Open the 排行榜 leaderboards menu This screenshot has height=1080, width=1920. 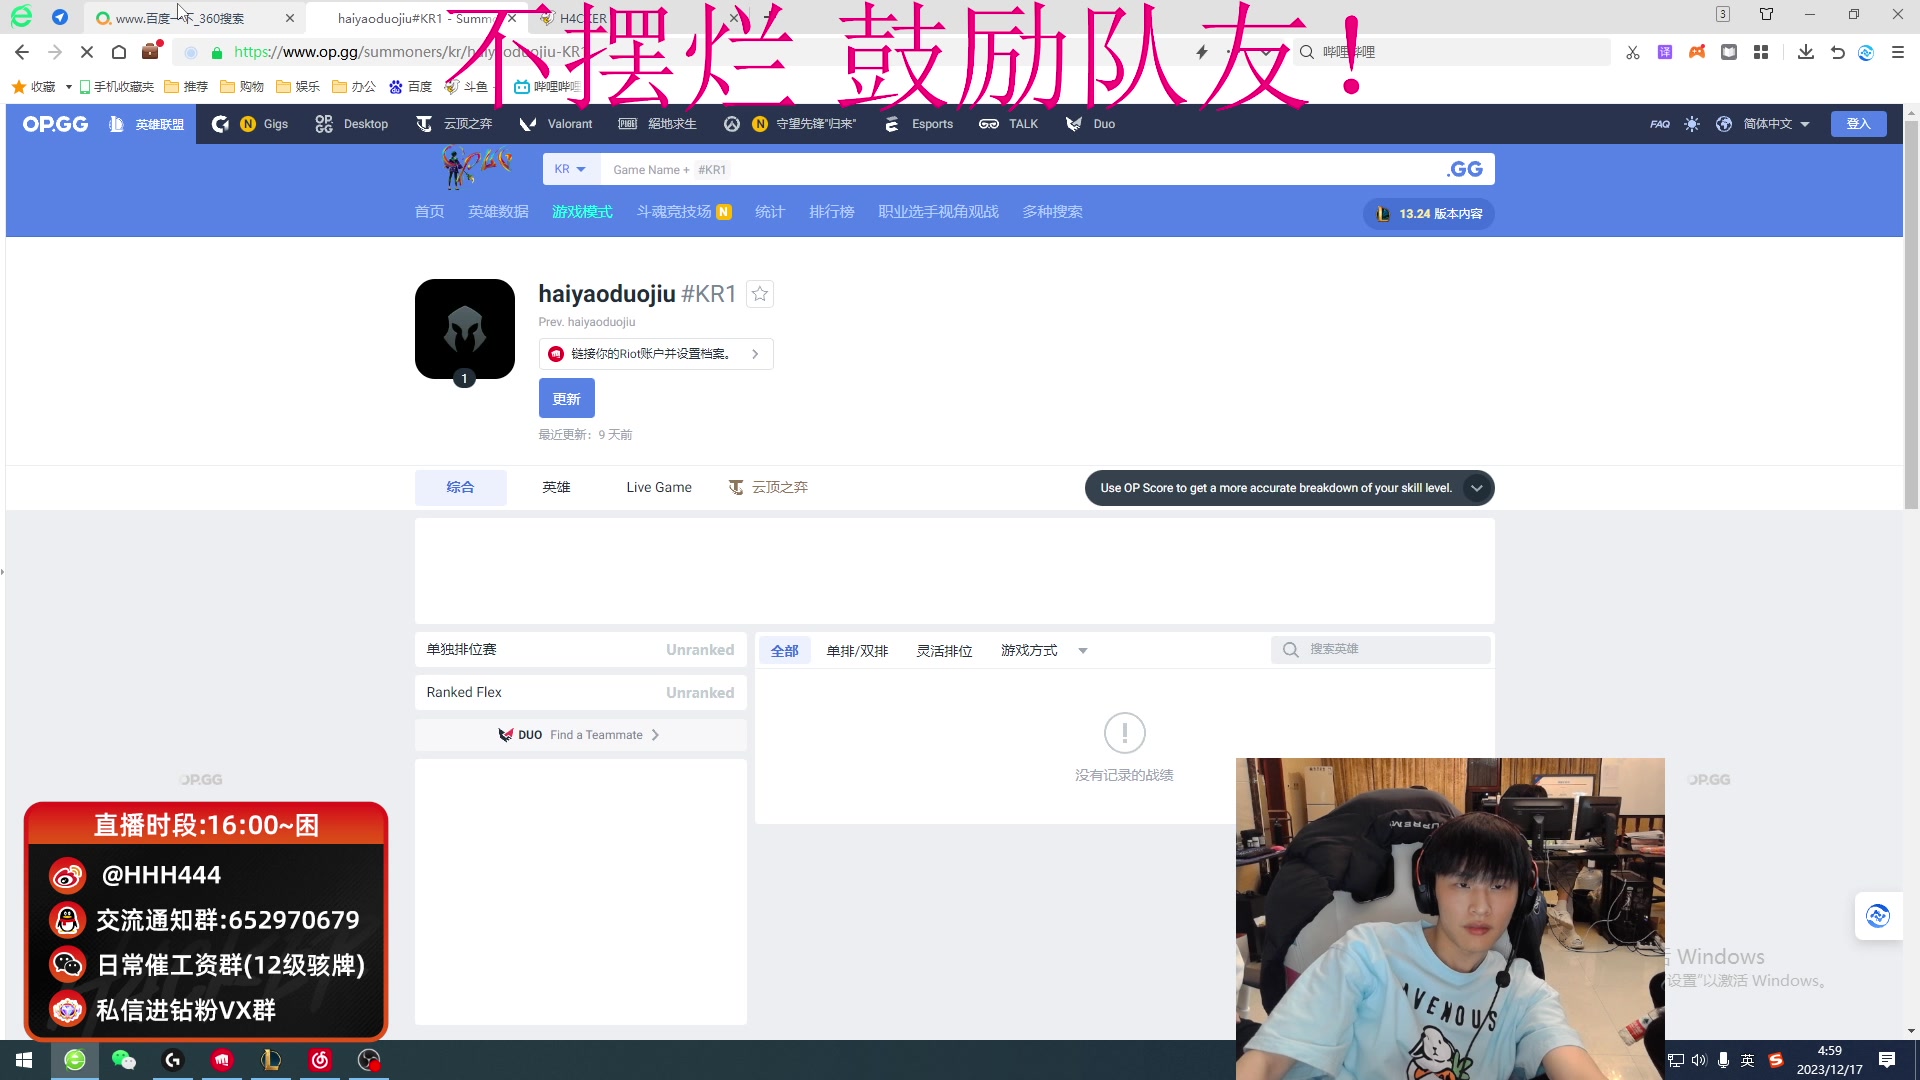click(832, 212)
